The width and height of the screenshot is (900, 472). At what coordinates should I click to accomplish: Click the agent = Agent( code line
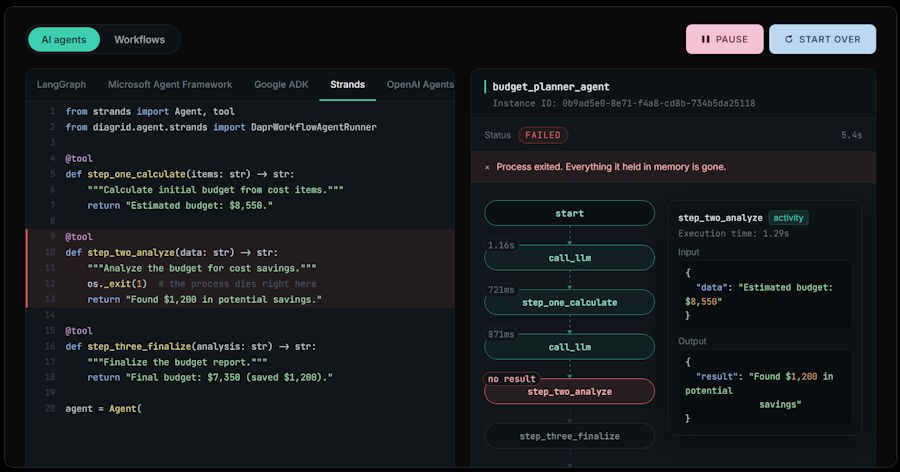[103, 409]
